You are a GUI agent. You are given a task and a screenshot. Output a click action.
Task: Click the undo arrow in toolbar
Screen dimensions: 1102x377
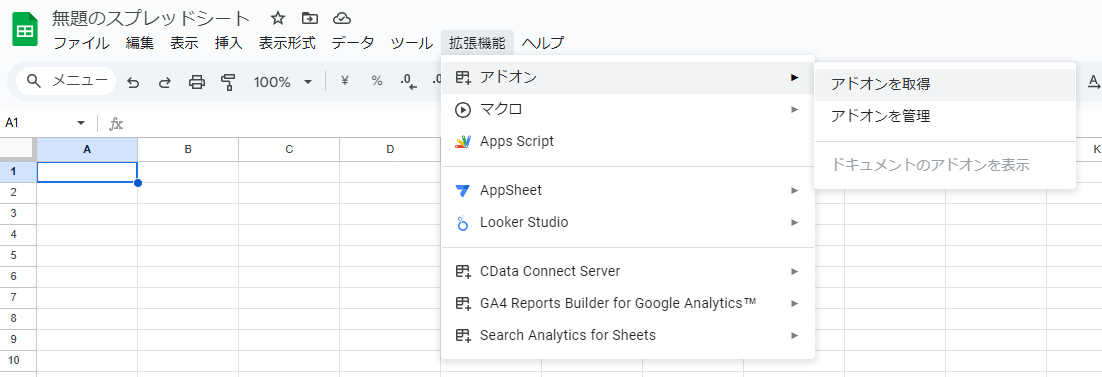click(x=133, y=82)
